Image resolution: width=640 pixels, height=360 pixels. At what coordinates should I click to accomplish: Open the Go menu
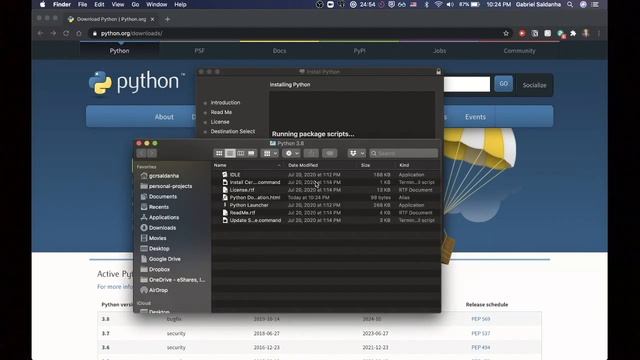pos(135,4)
